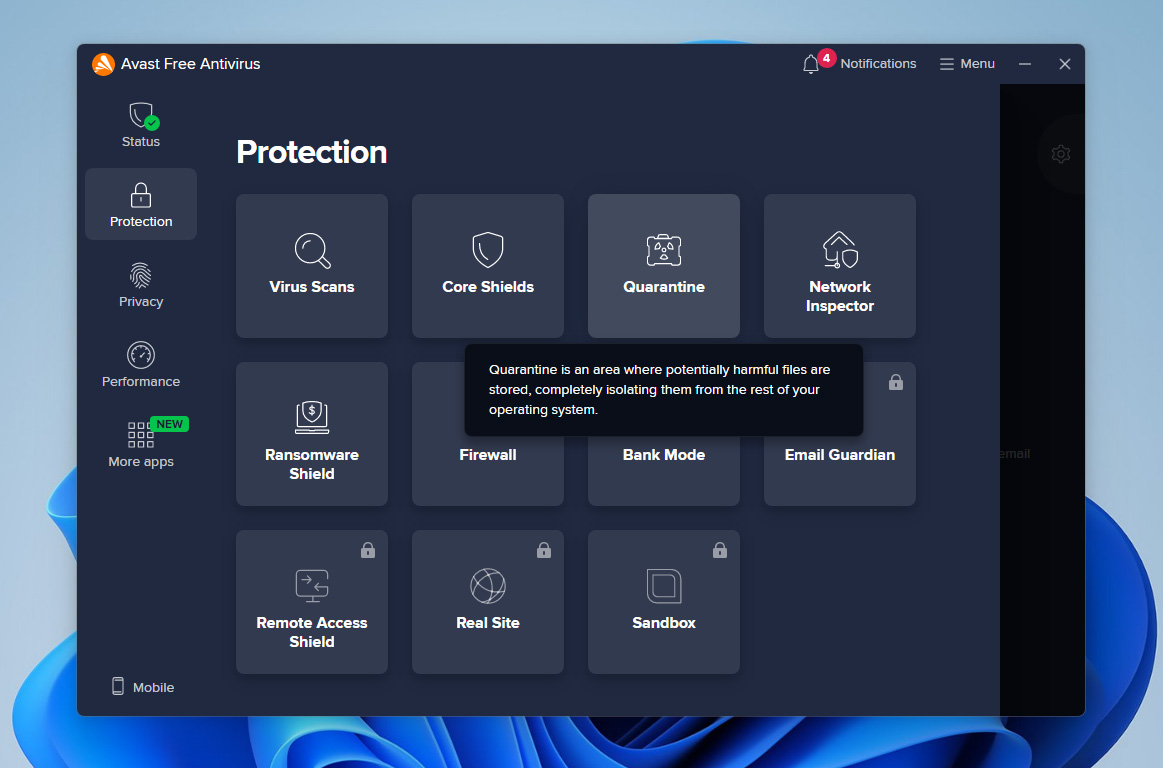Open Network Inspector tile
This screenshot has height=768, width=1163.
point(840,266)
